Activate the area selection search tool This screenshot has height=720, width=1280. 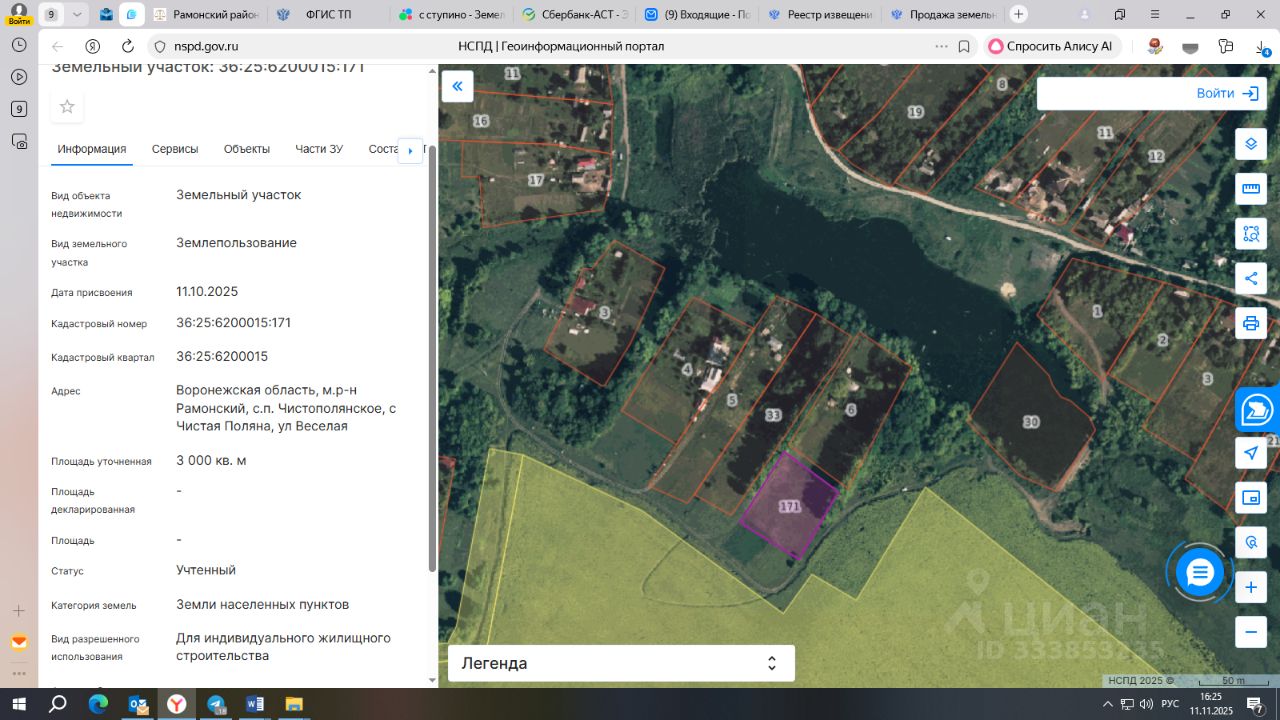1250,234
